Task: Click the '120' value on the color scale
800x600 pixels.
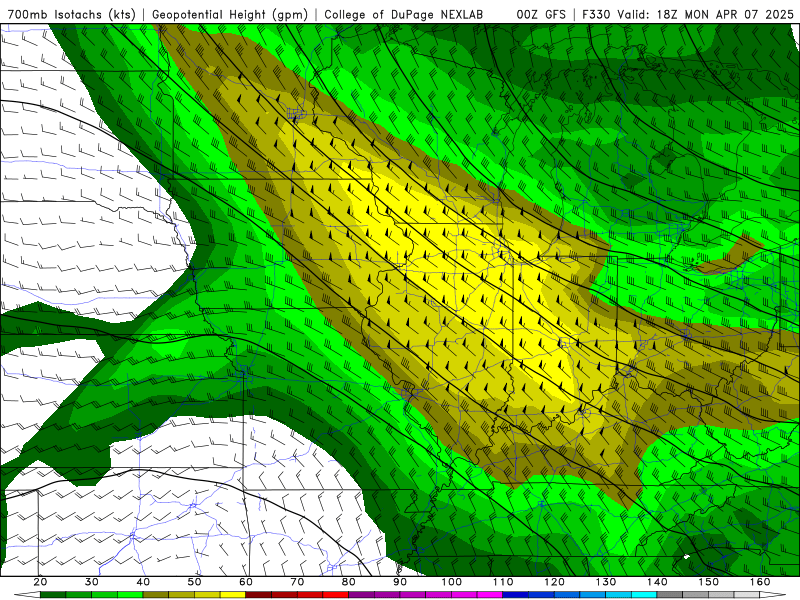Action: (555, 582)
